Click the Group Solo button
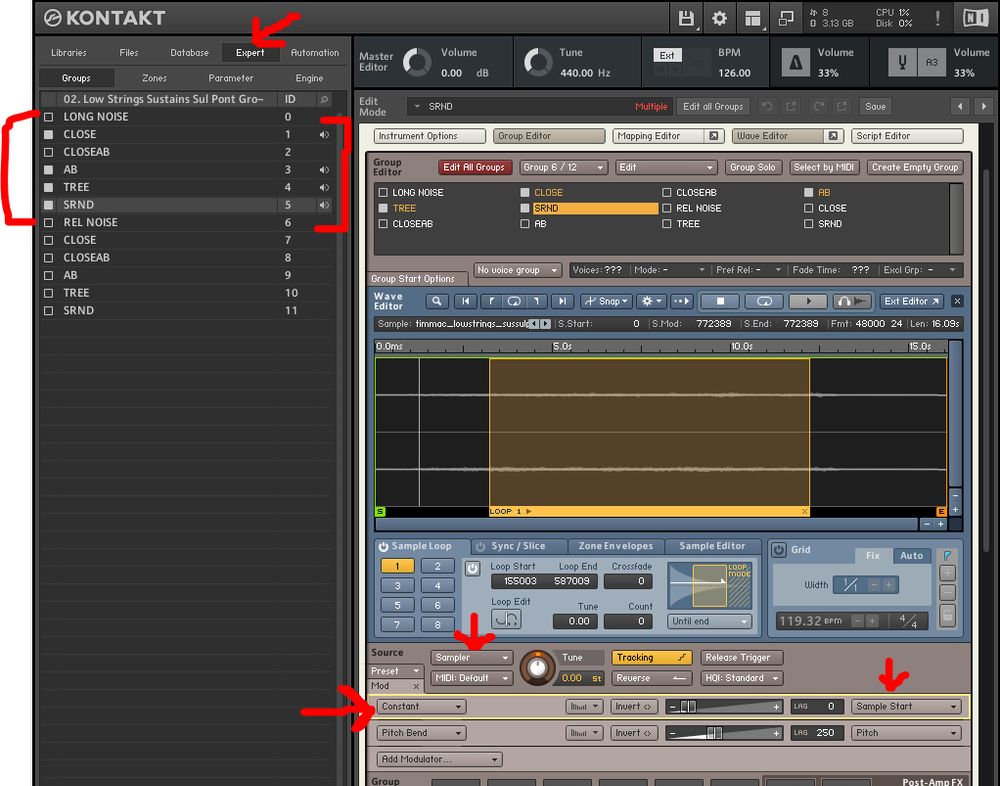 point(753,167)
